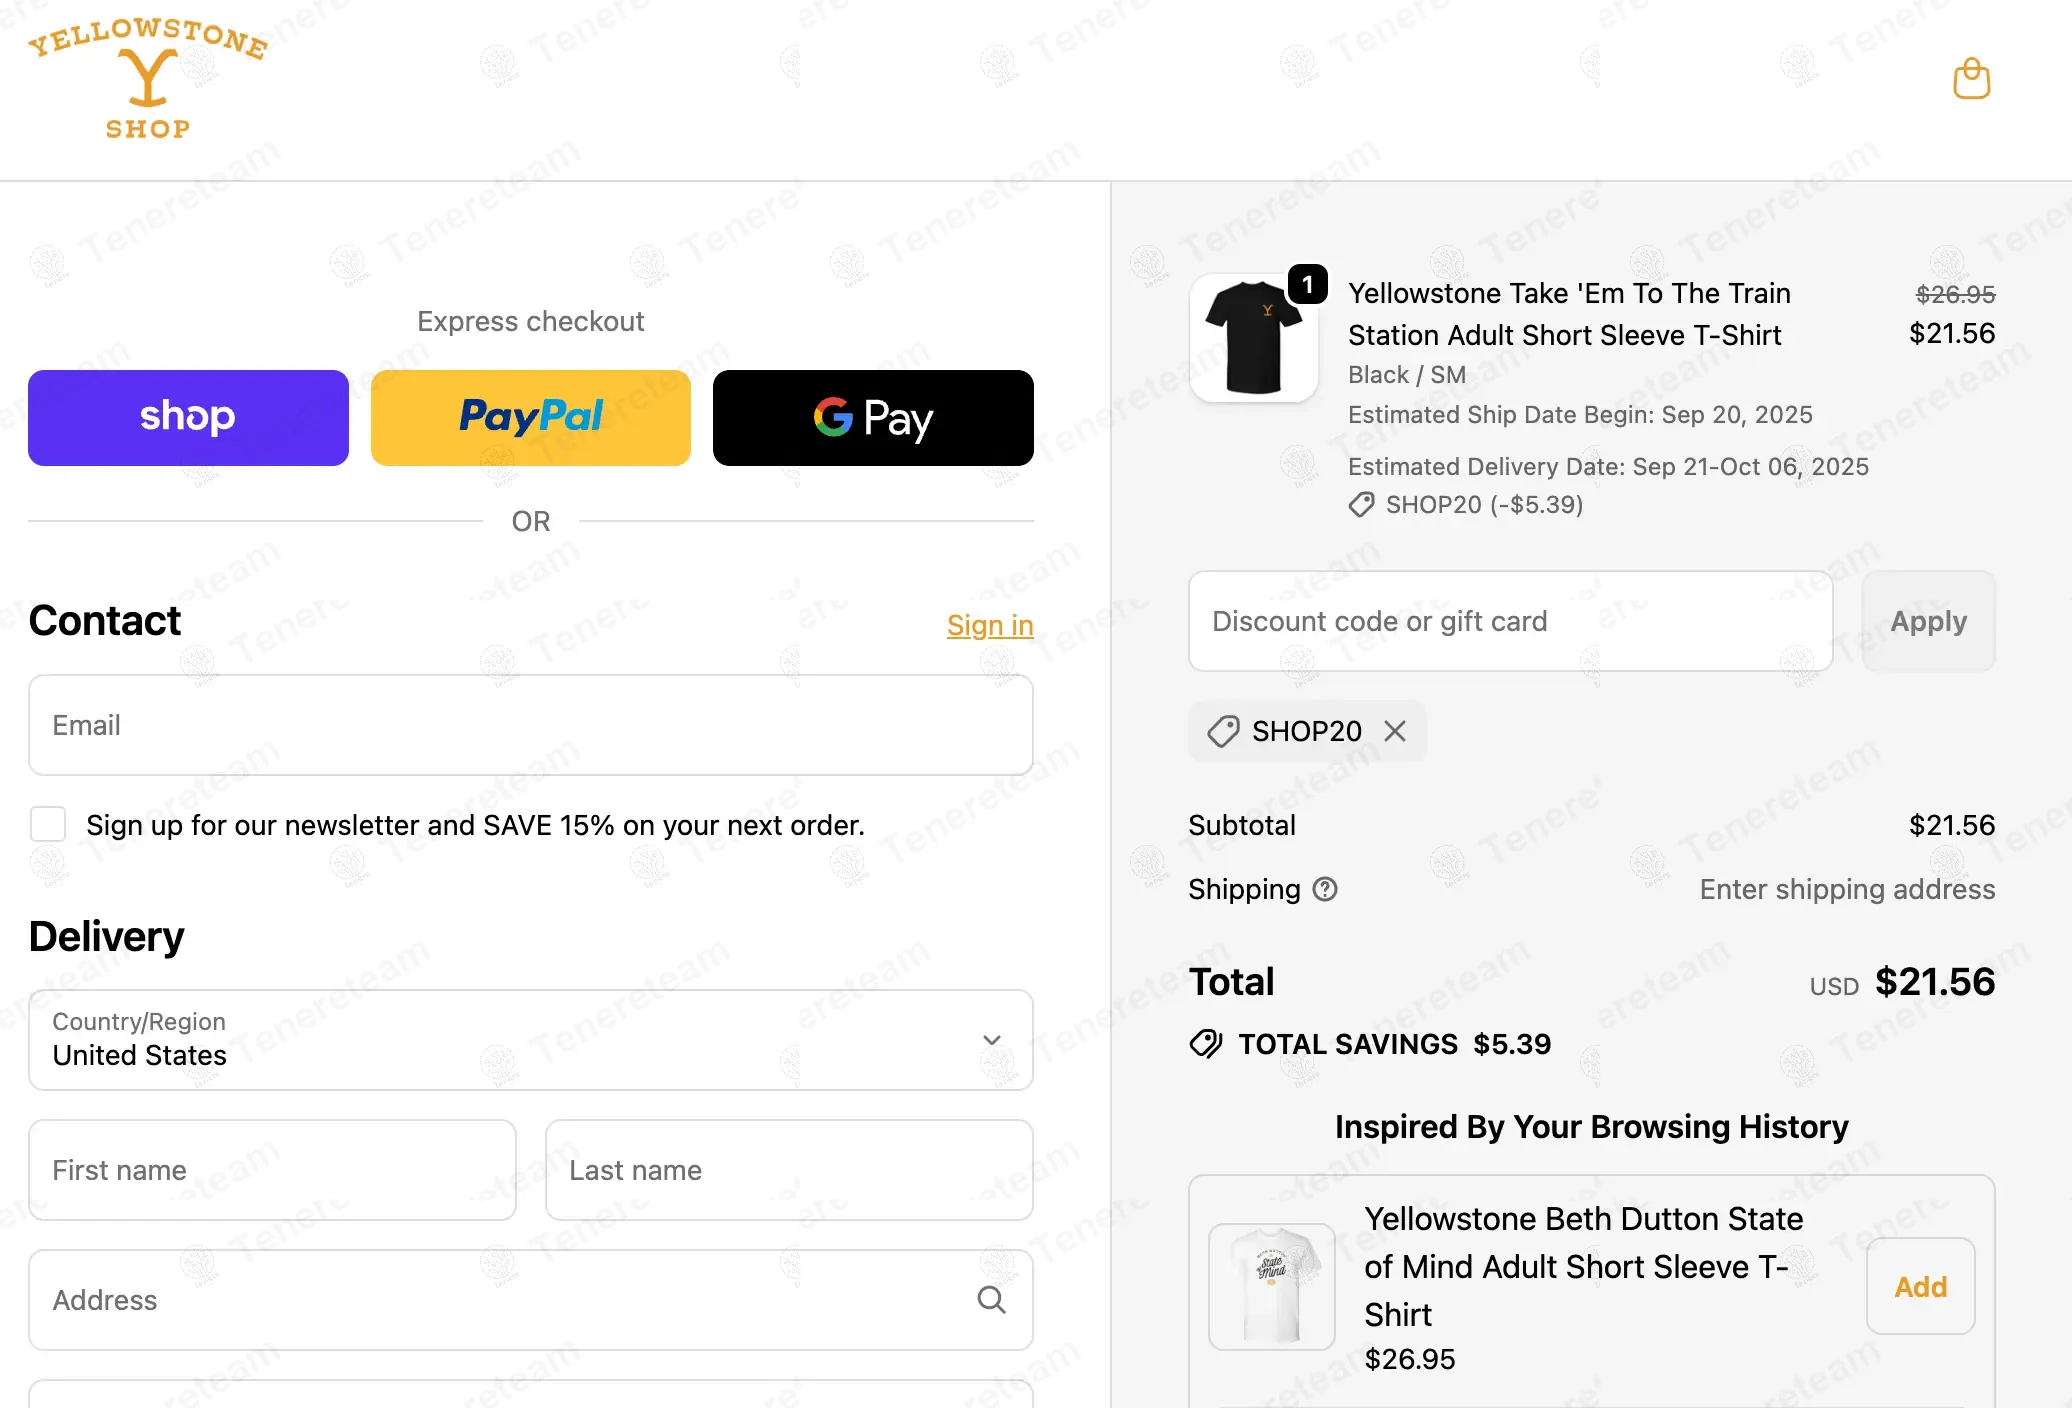Click the Total Savings tag icon
Image resolution: width=2072 pixels, height=1408 pixels.
pos(1206,1044)
